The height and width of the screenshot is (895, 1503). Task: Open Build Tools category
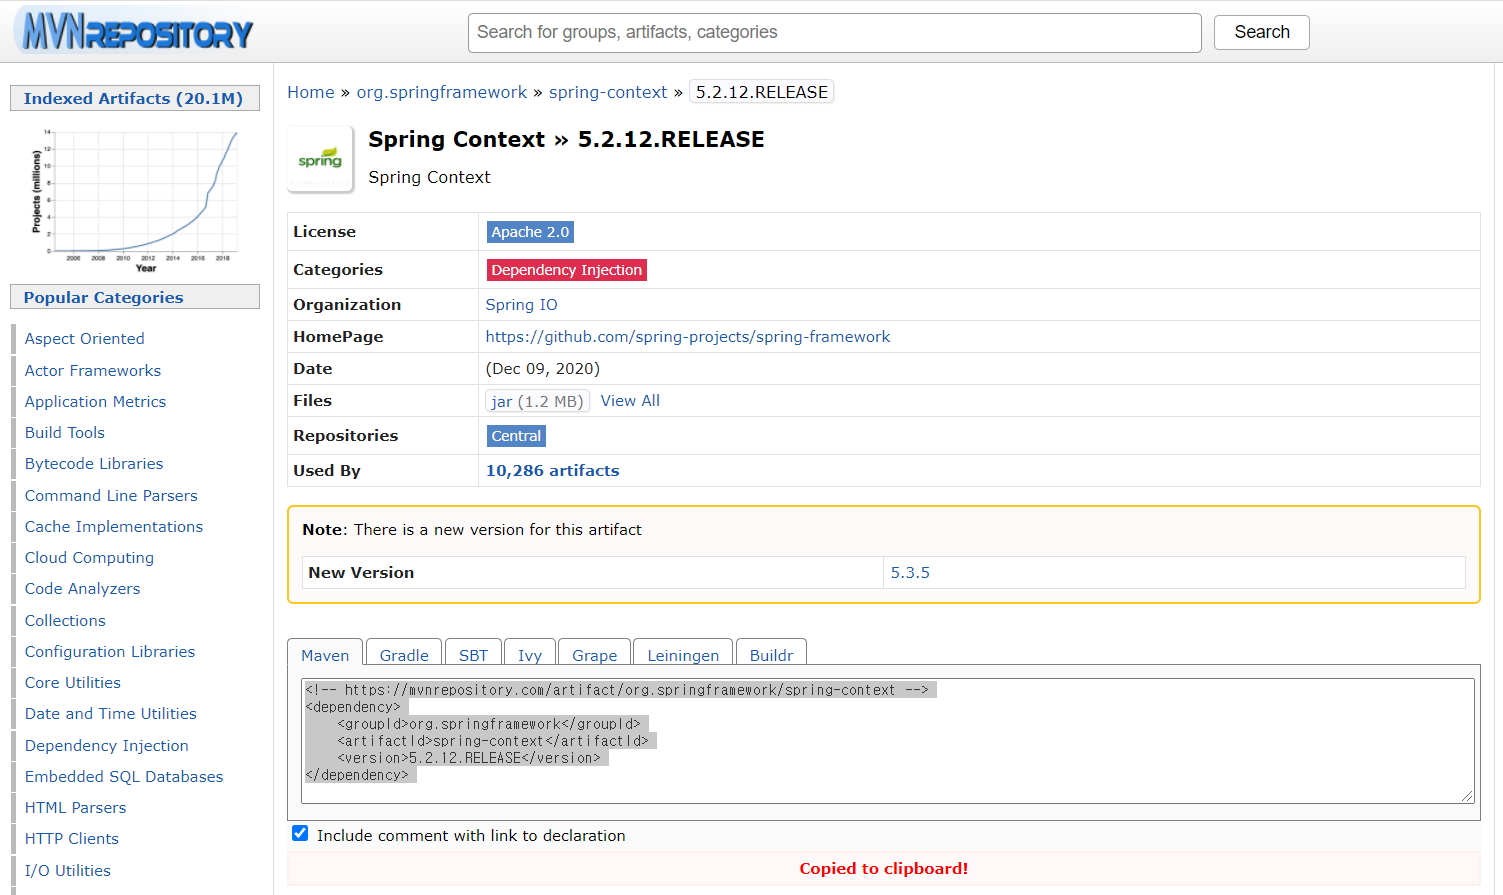click(x=65, y=433)
